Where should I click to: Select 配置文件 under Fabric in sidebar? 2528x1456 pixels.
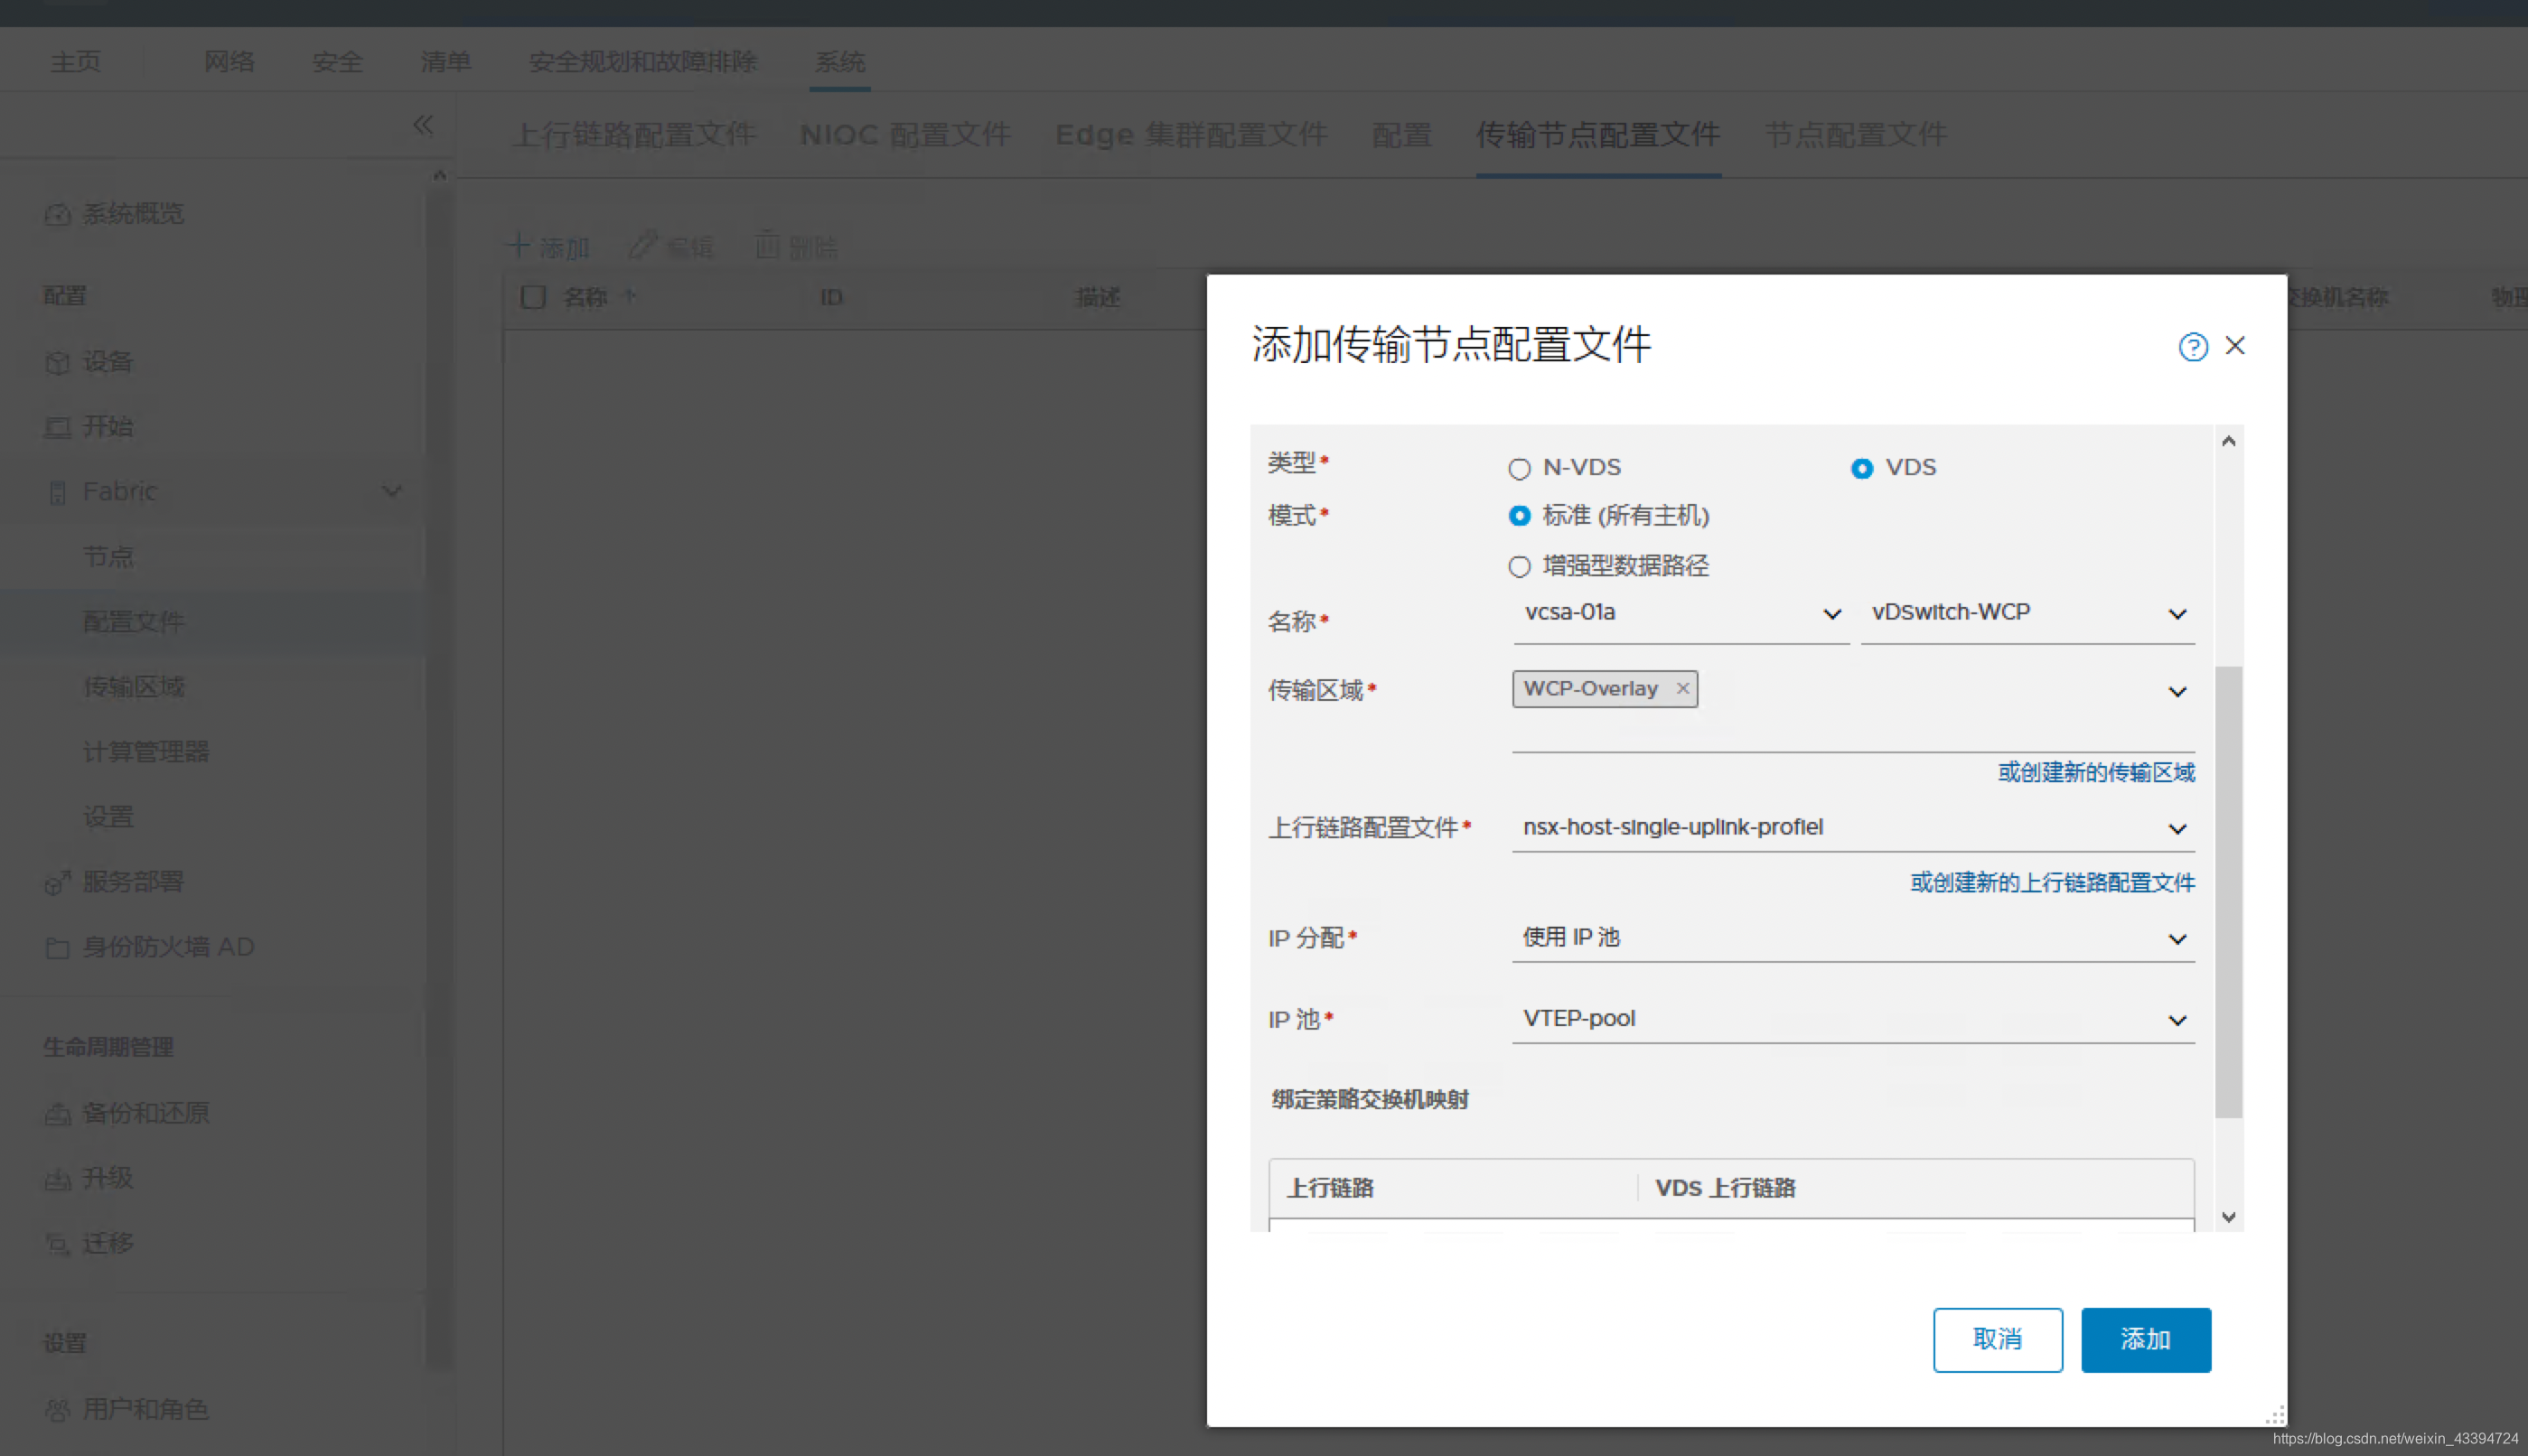click(134, 622)
